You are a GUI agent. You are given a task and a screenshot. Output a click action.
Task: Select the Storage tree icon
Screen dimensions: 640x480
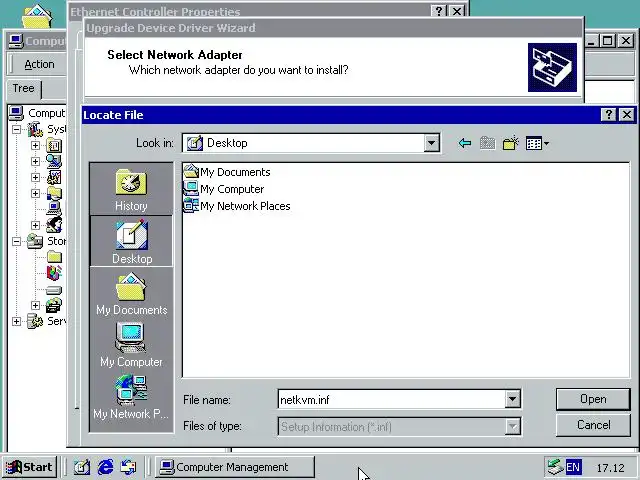click(36, 241)
